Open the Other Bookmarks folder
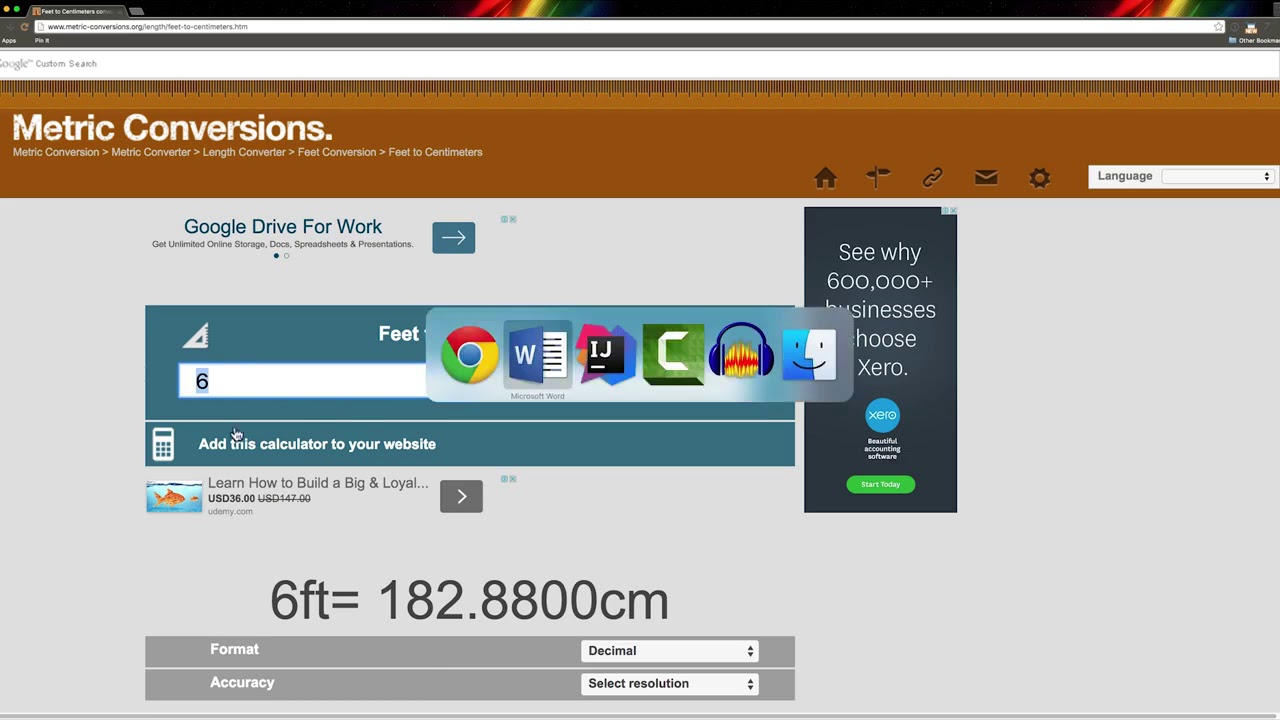This screenshot has height=720, width=1280. [x=1254, y=41]
